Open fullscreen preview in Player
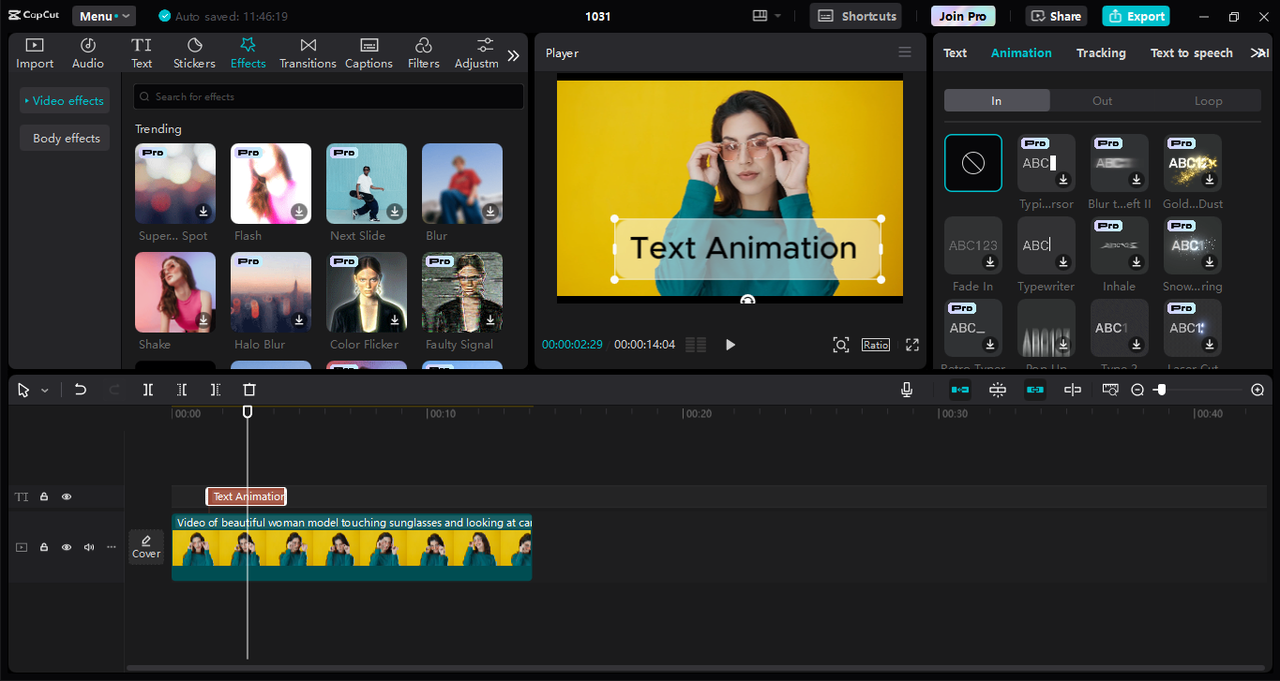This screenshot has width=1280, height=681. pyautogui.click(x=912, y=344)
